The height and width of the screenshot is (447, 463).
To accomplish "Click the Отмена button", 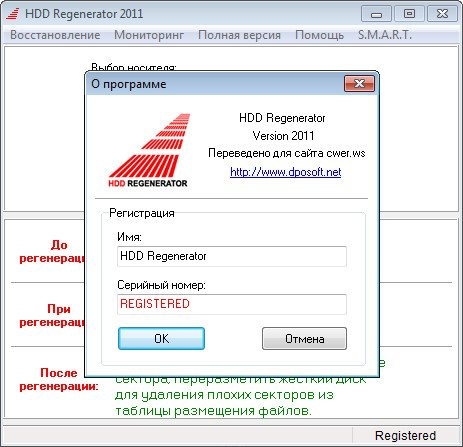I will (x=304, y=338).
